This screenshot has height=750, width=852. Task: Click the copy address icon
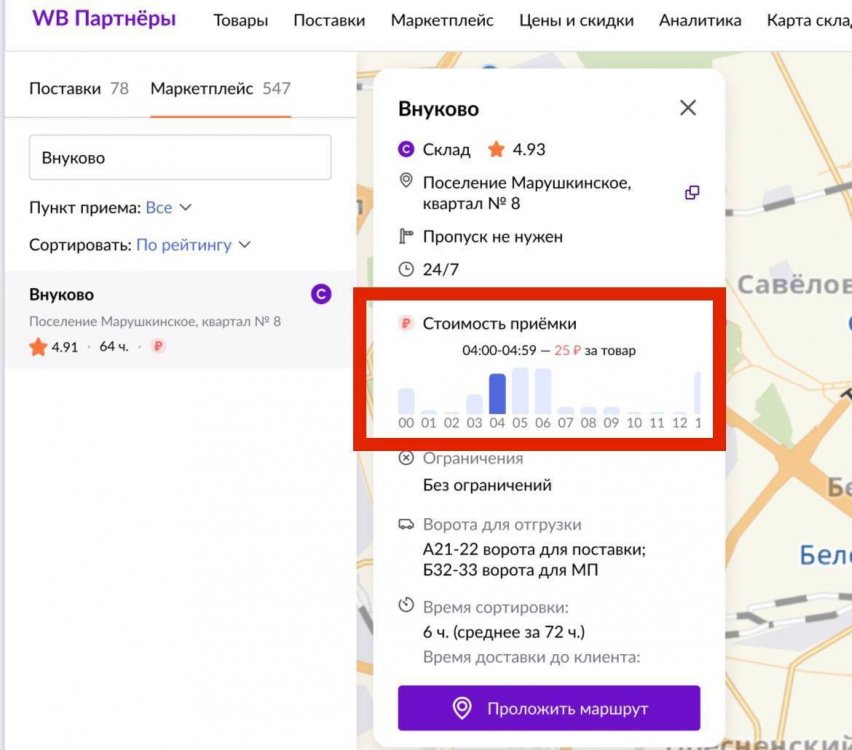tap(691, 193)
